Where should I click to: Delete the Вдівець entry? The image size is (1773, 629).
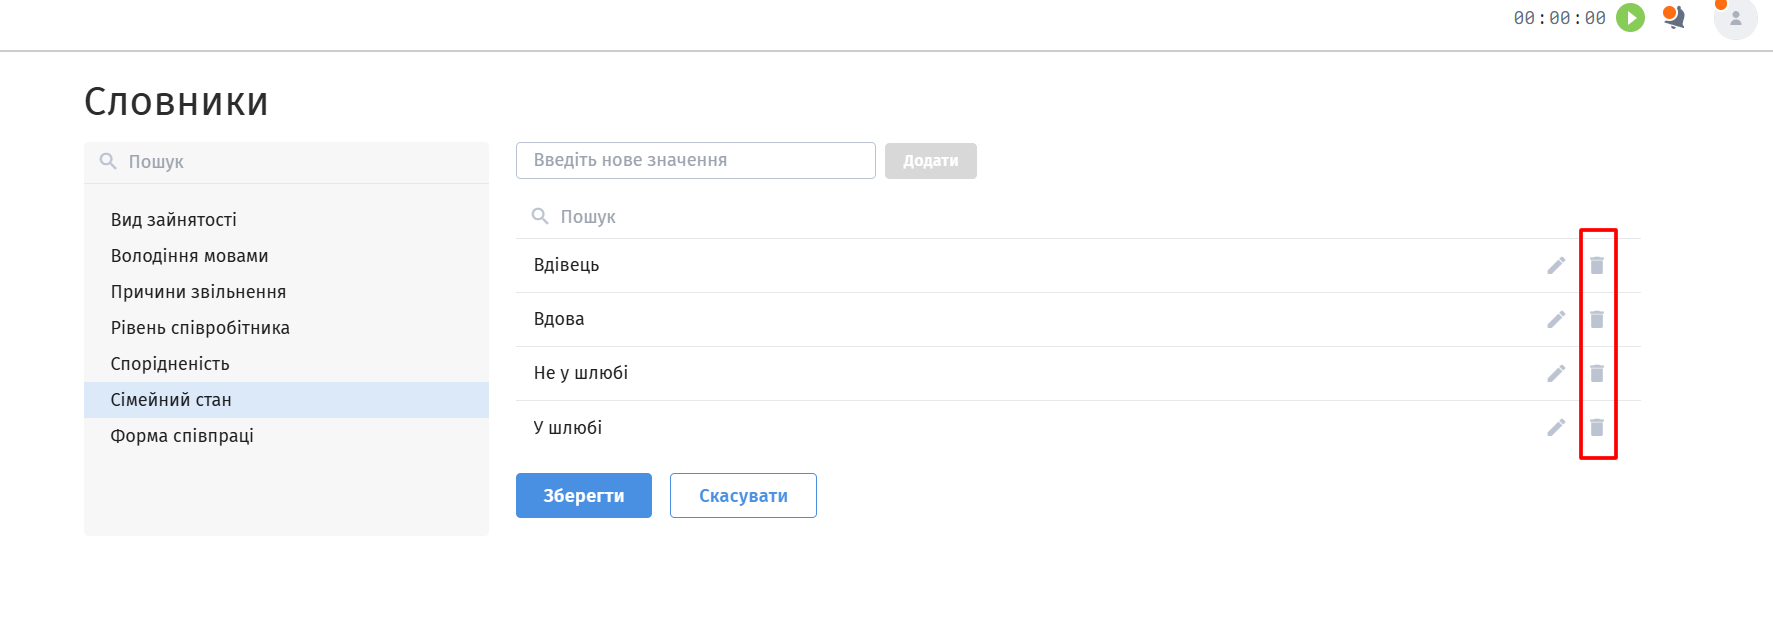(x=1597, y=265)
